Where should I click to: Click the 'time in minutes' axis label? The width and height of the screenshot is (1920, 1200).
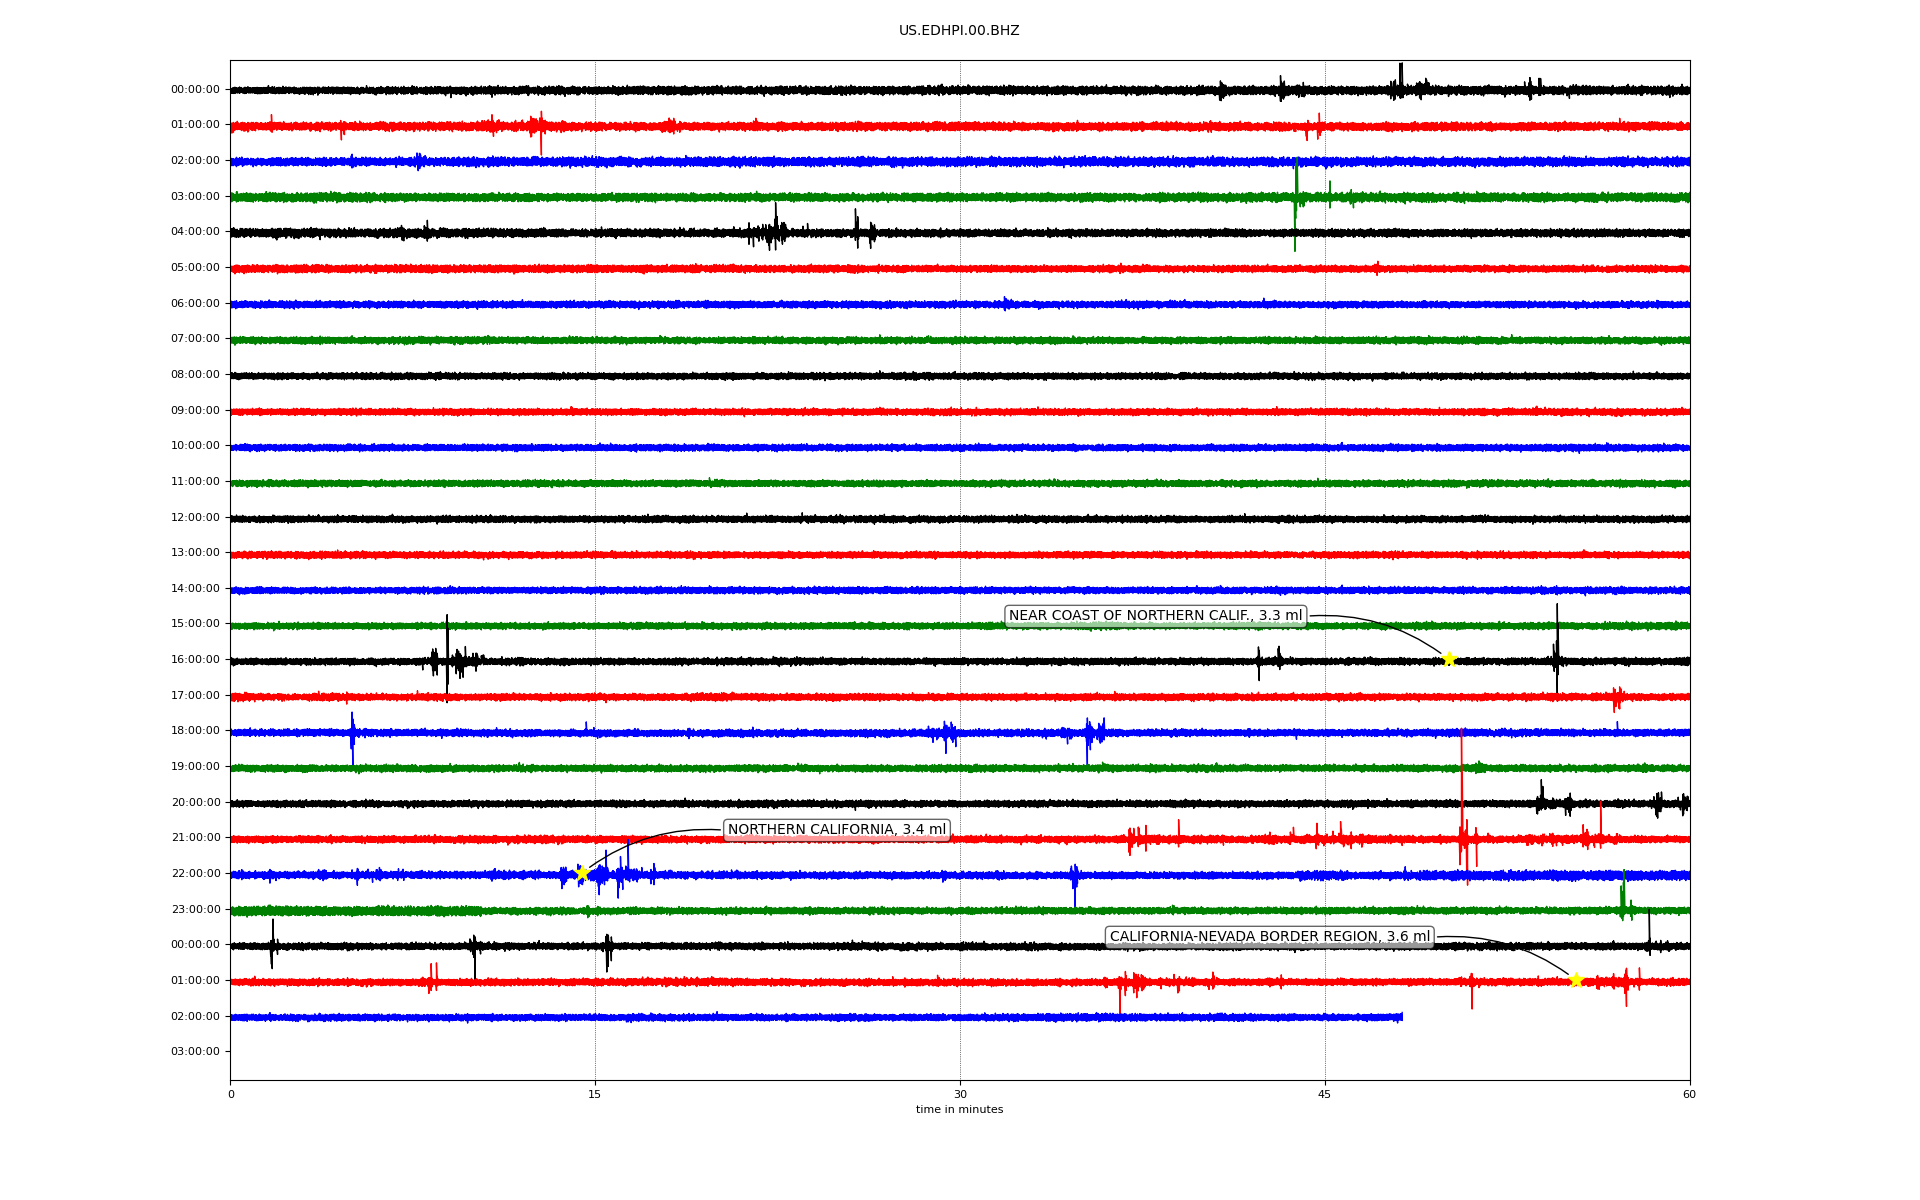(959, 1110)
